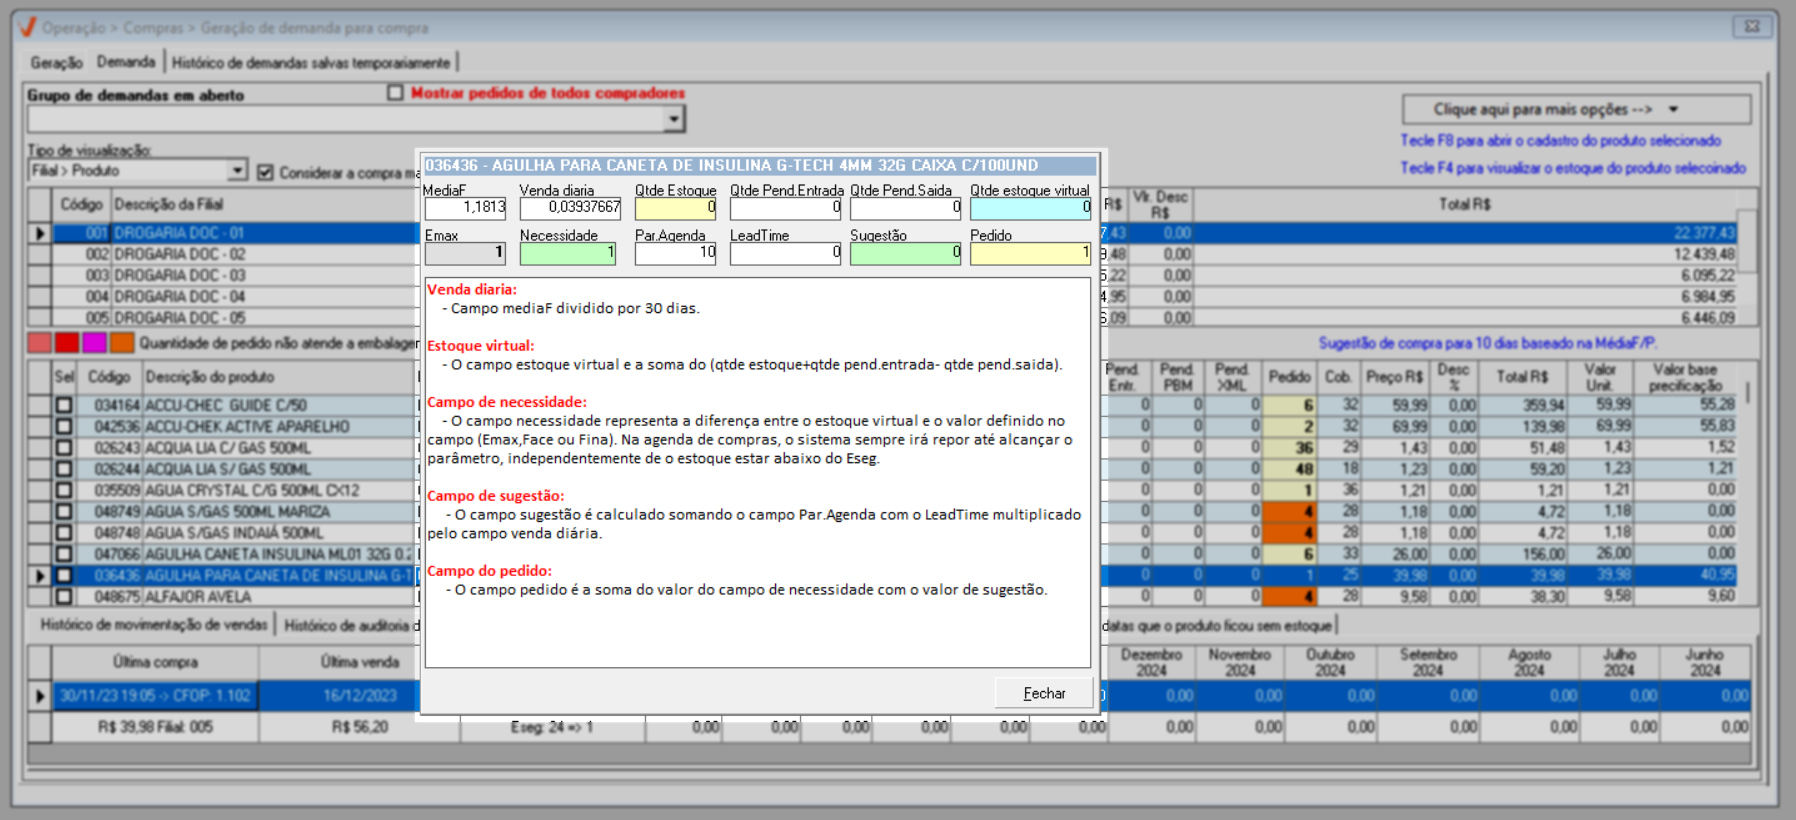Viewport: 1796px width, 820px height.
Task: Open the Geração tab
Action: tap(56, 62)
